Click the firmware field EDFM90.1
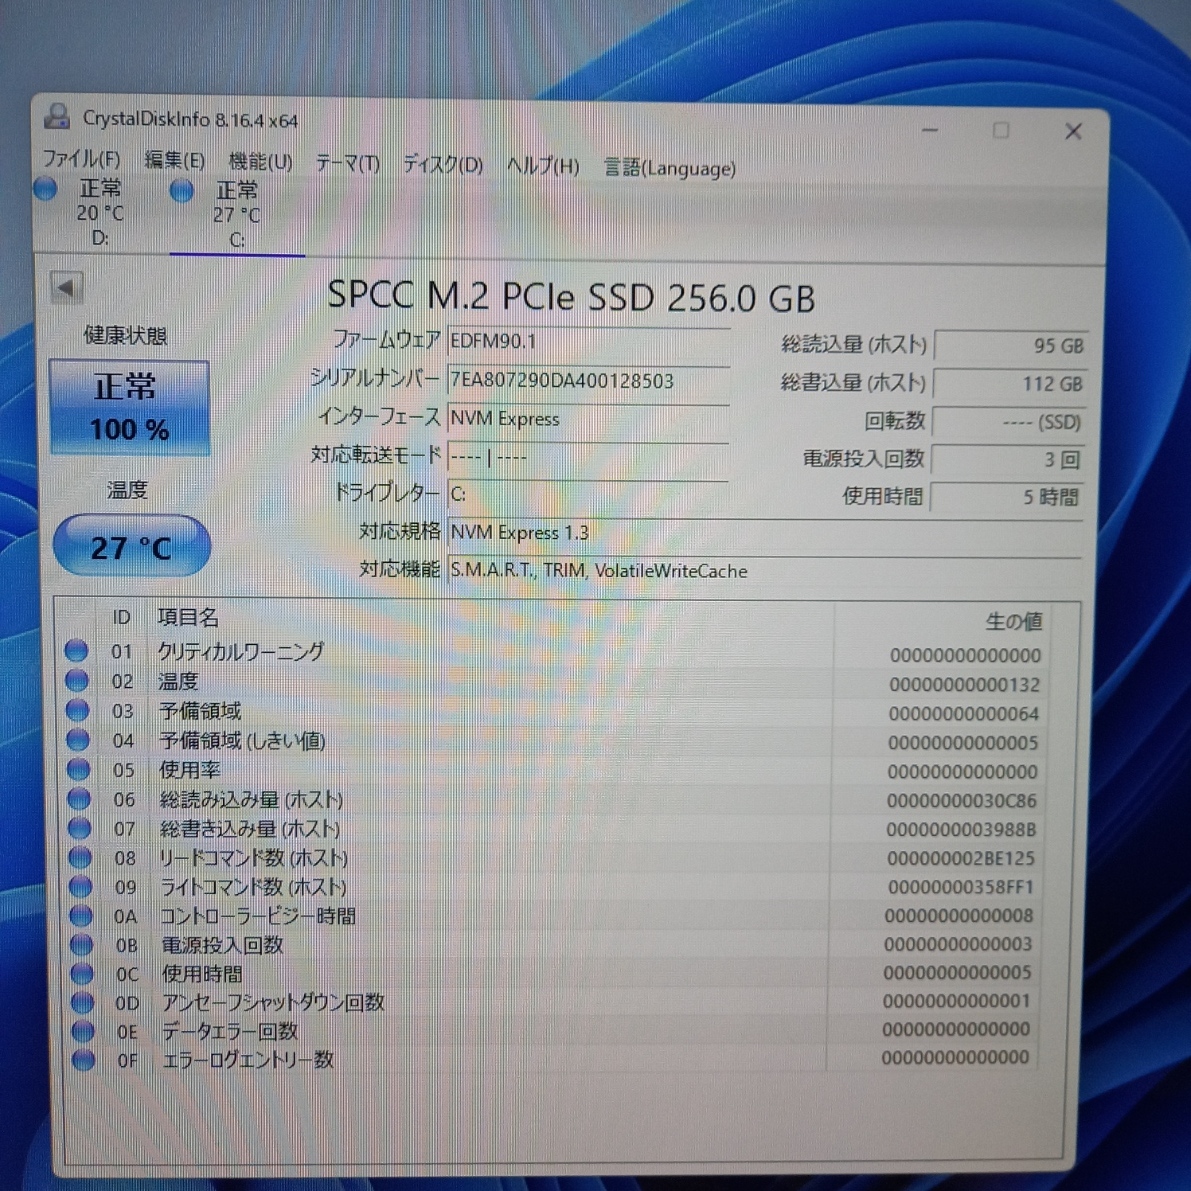This screenshot has width=1191, height=1191. [589, 341]
